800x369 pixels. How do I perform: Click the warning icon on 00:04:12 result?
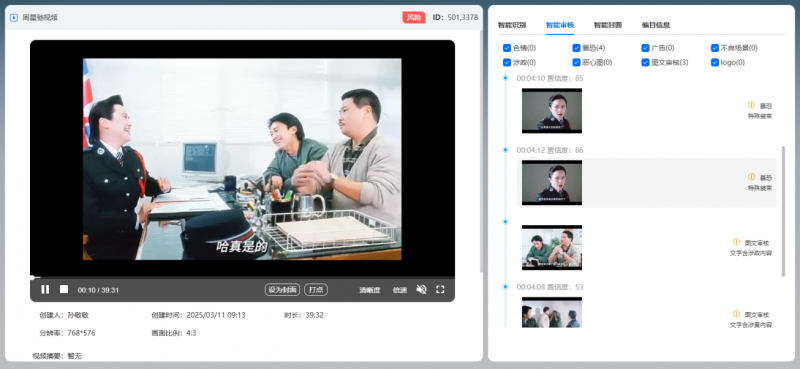[751, 177]
